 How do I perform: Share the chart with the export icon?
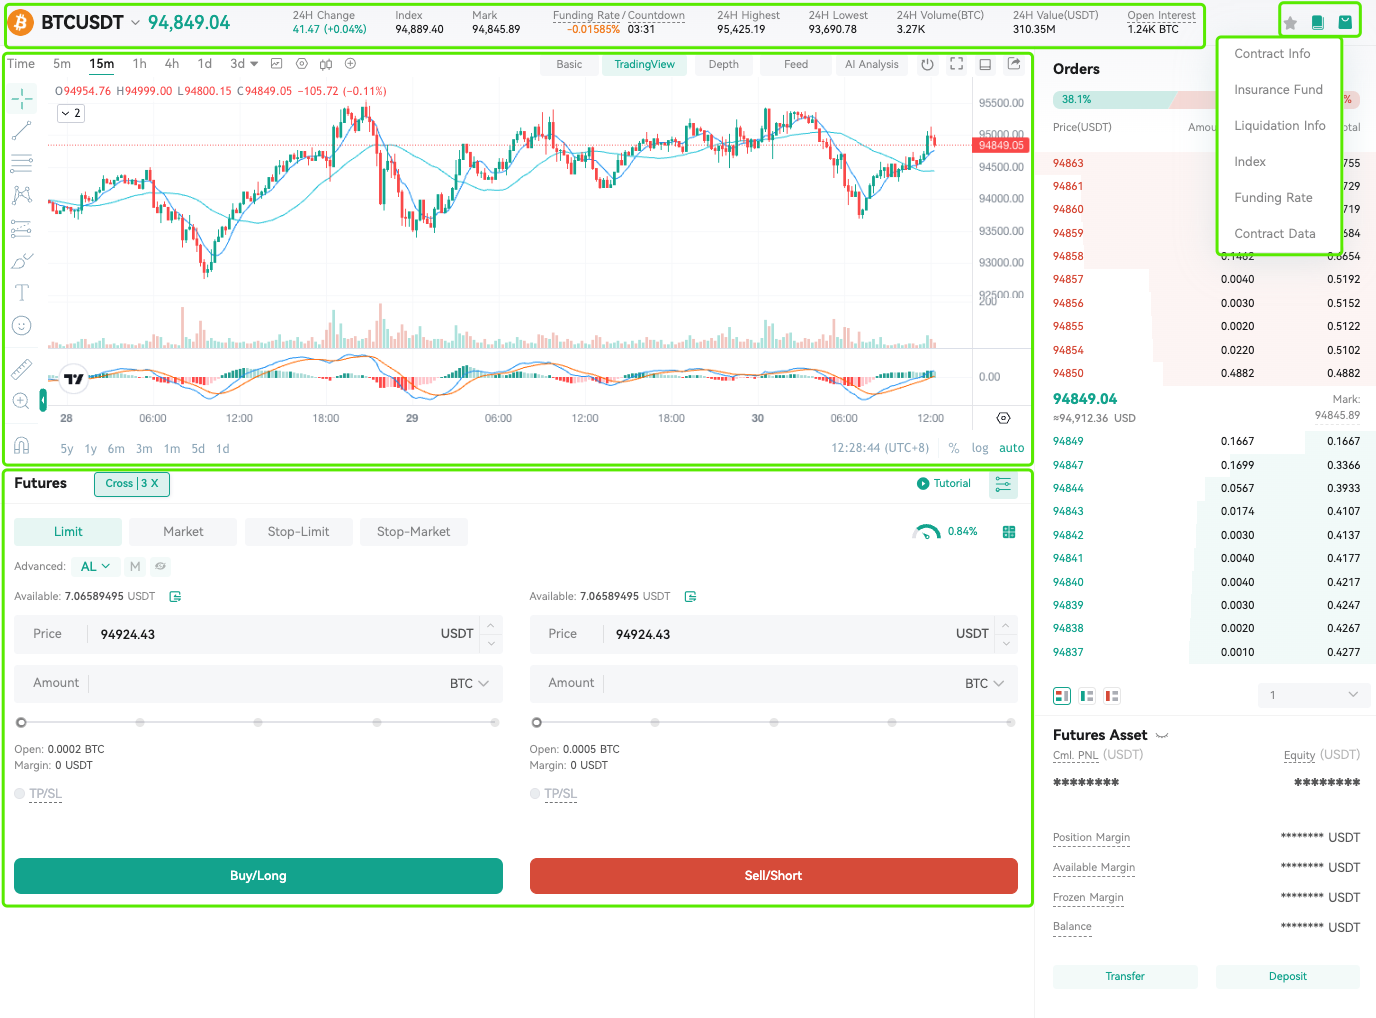(1014, 64)
